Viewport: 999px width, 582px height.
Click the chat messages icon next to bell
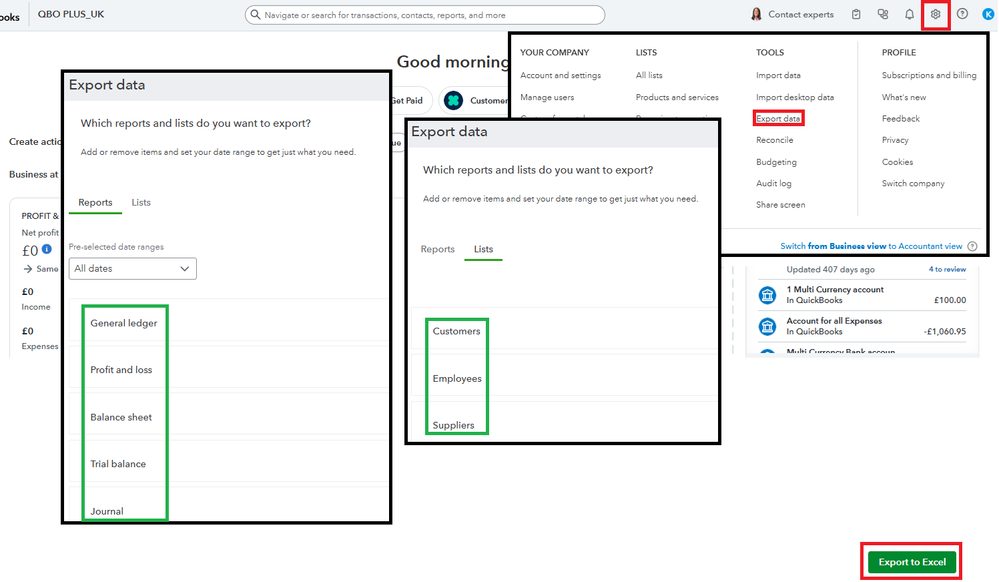coord(882,14)
